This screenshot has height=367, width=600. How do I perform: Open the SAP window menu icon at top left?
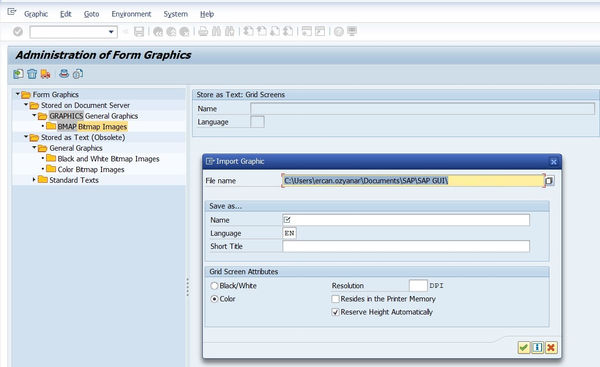coord(12,12)
